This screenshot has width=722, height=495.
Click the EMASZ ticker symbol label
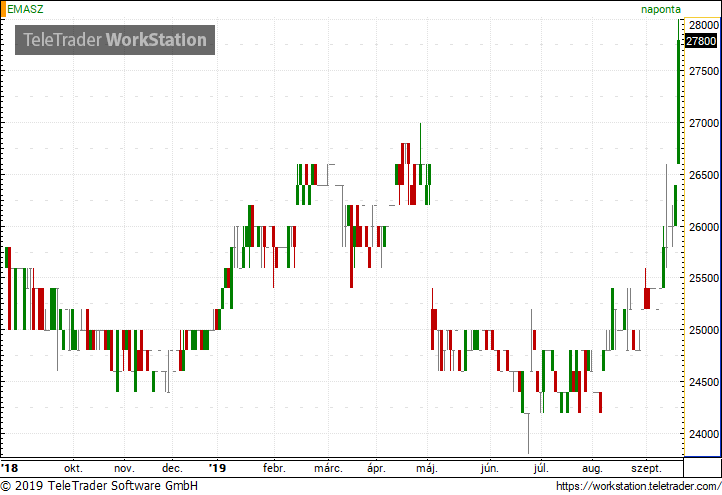[x=25, y=9]
